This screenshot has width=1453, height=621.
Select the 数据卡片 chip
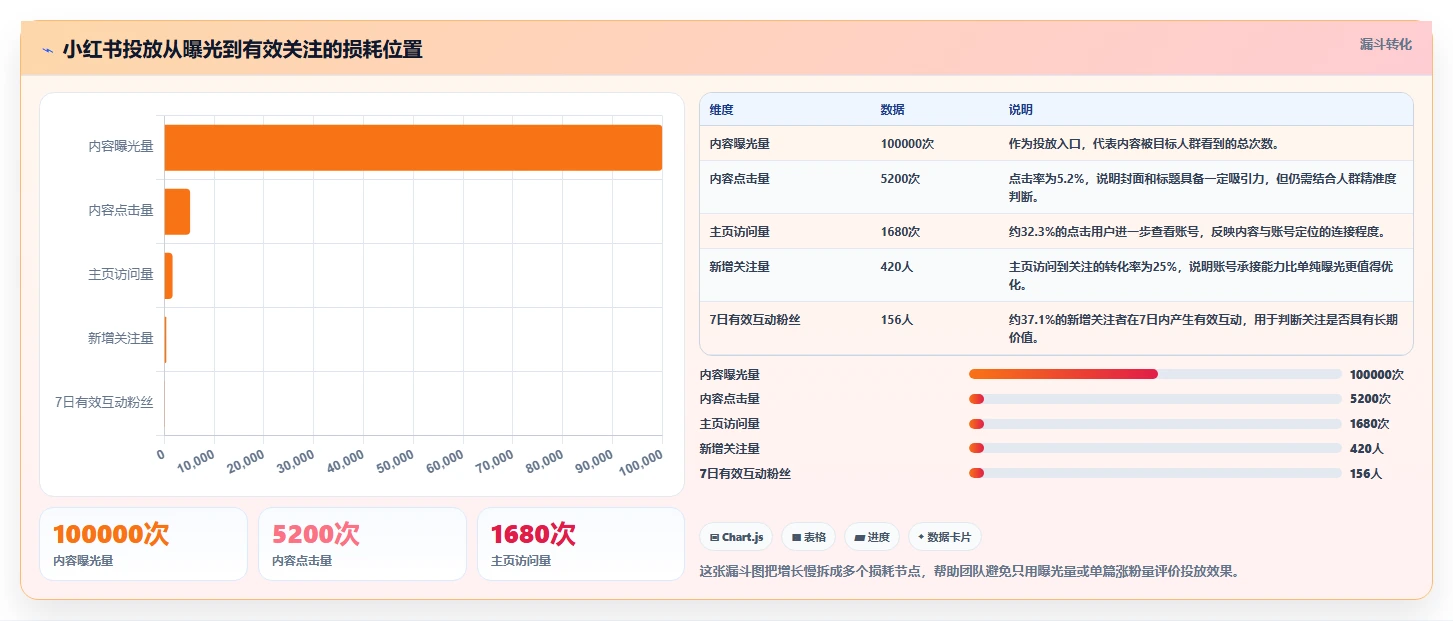(x=945, y=537)
